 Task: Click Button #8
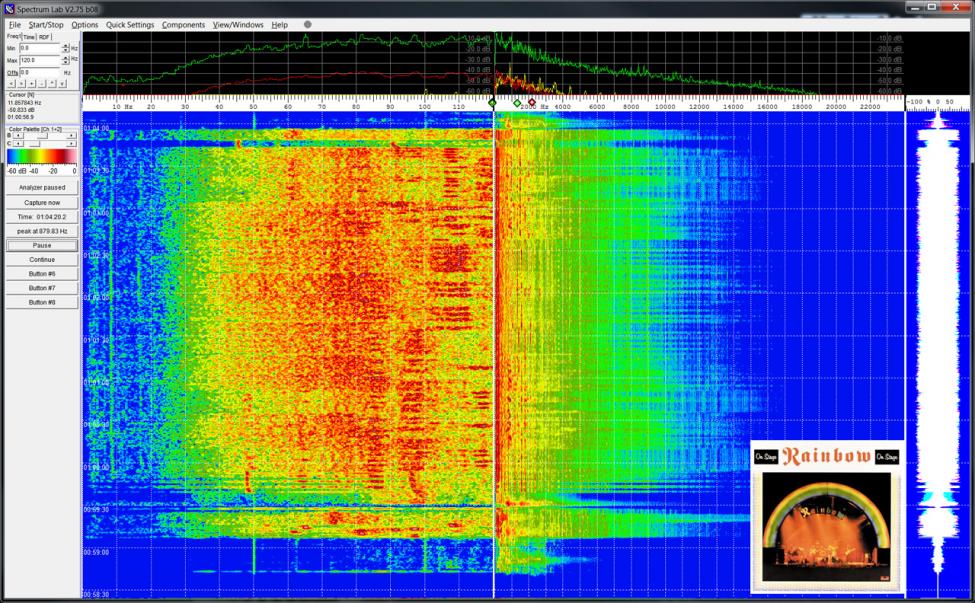pos(42,303)
